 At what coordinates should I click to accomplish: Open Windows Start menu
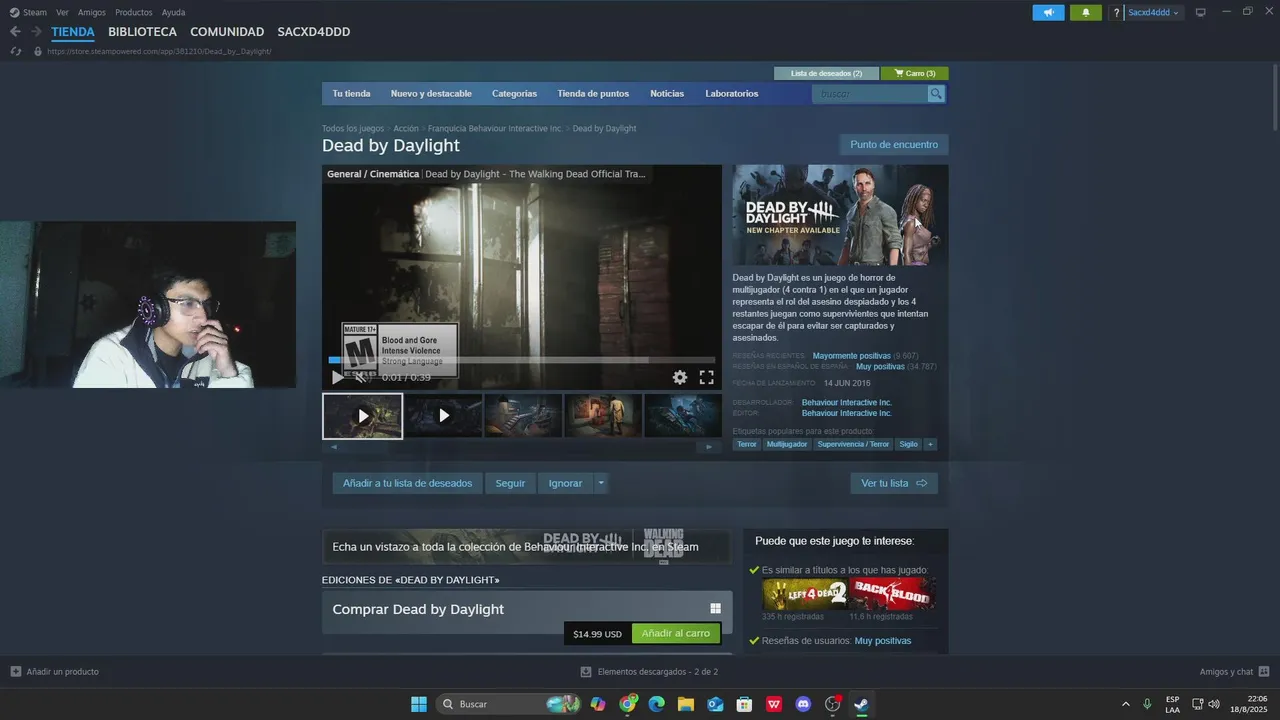point(419,704)
